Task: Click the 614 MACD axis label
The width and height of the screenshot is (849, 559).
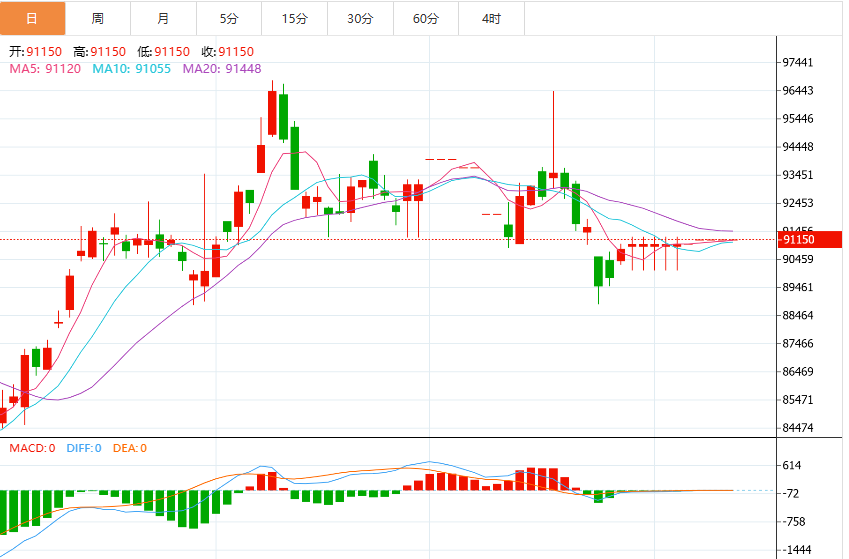Action: 792,465
